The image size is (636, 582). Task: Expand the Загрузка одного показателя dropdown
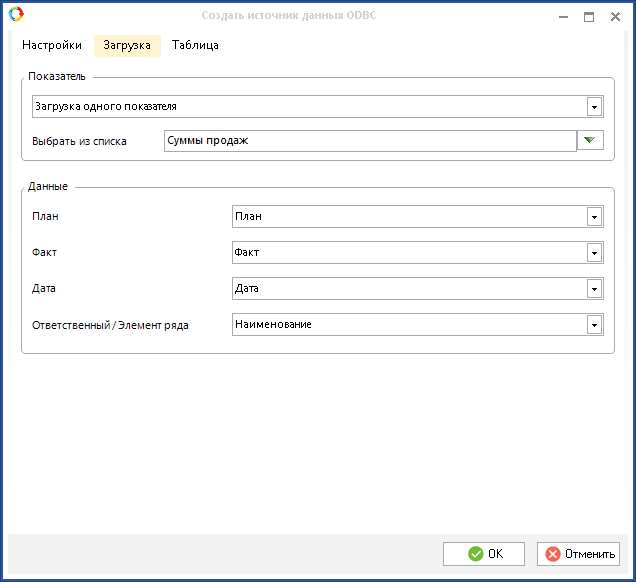[594, 107]
